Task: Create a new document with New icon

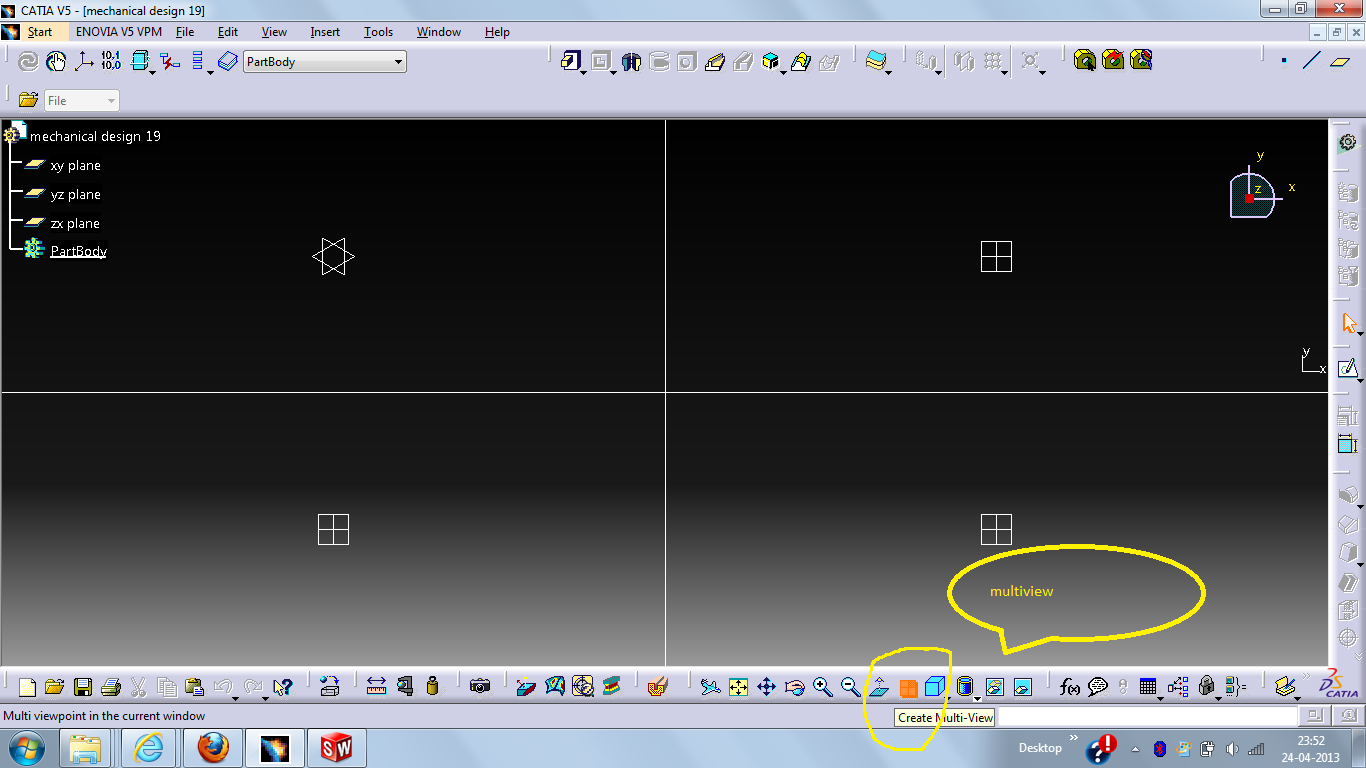Action: pyautogui.click(x=27, y=687)
